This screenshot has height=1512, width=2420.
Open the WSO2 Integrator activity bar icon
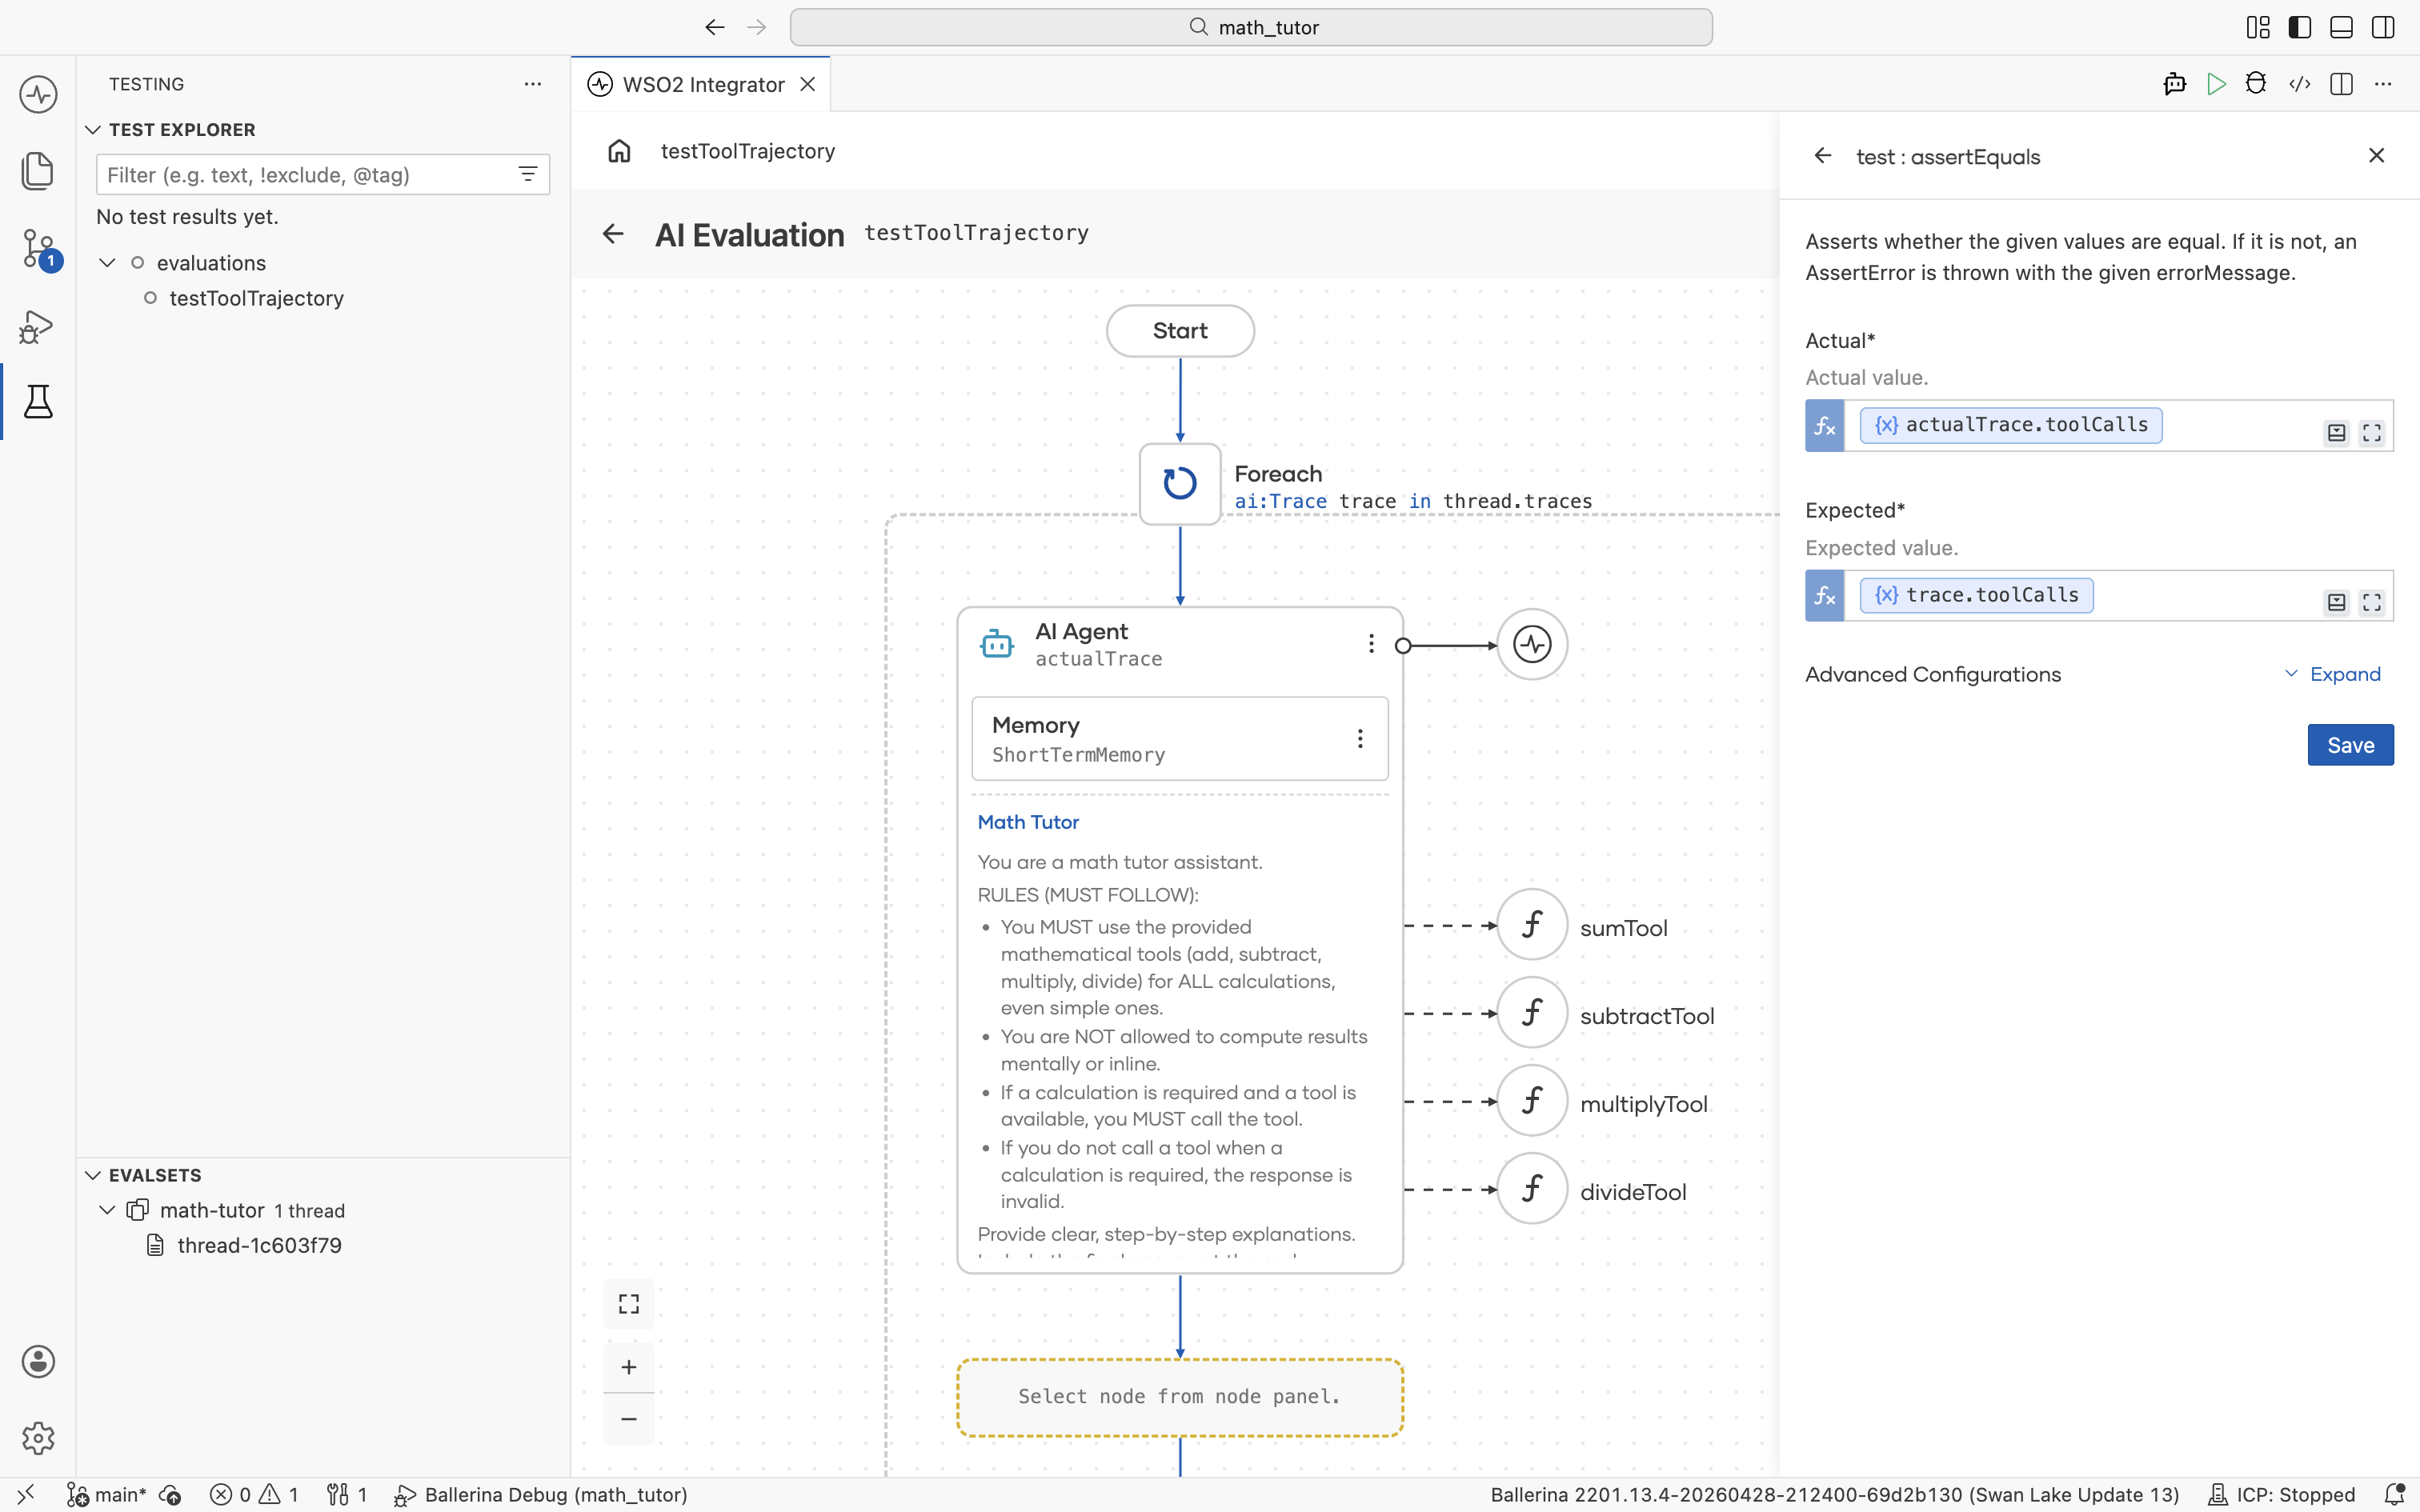pyautogui.click(x=38, y=95)
